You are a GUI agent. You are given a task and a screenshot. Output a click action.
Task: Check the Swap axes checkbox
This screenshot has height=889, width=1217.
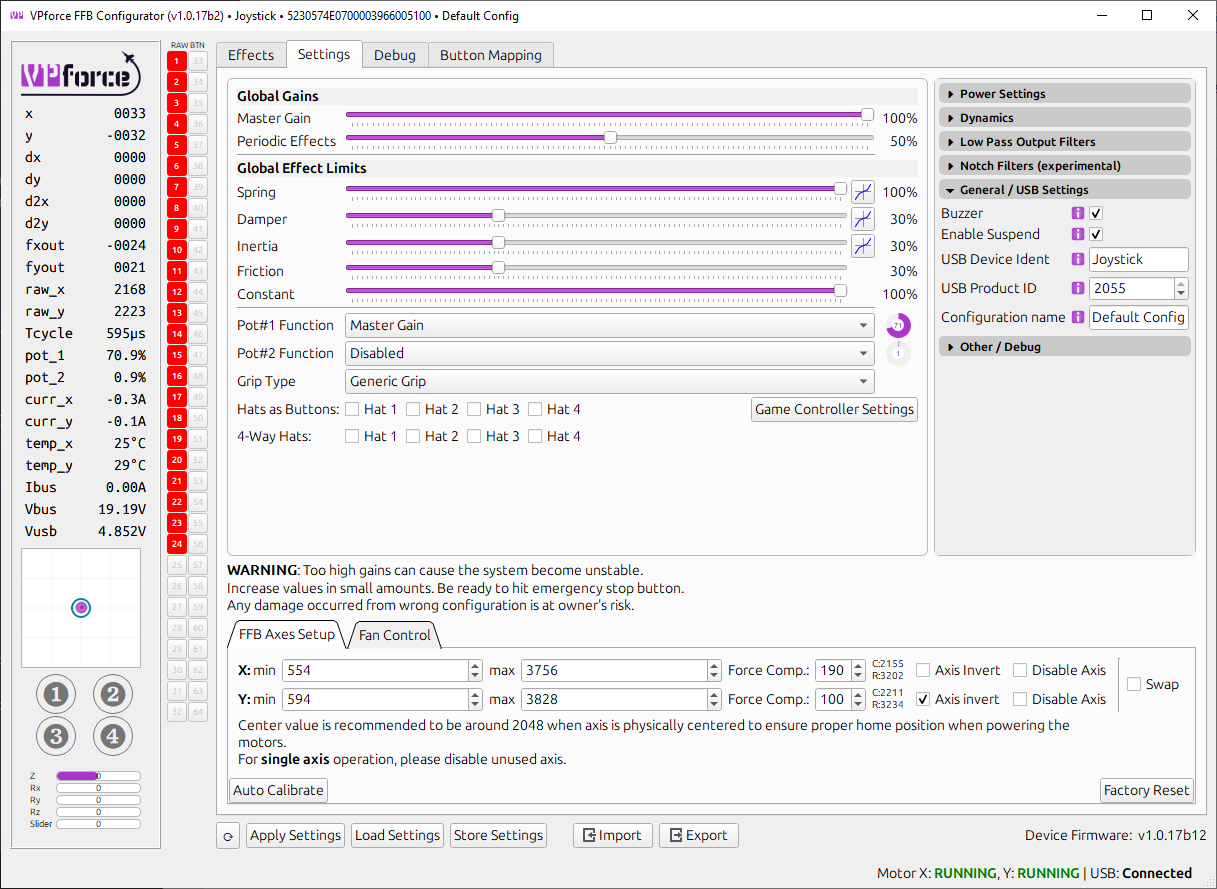pyautogui.click(x=1134, y=684)
